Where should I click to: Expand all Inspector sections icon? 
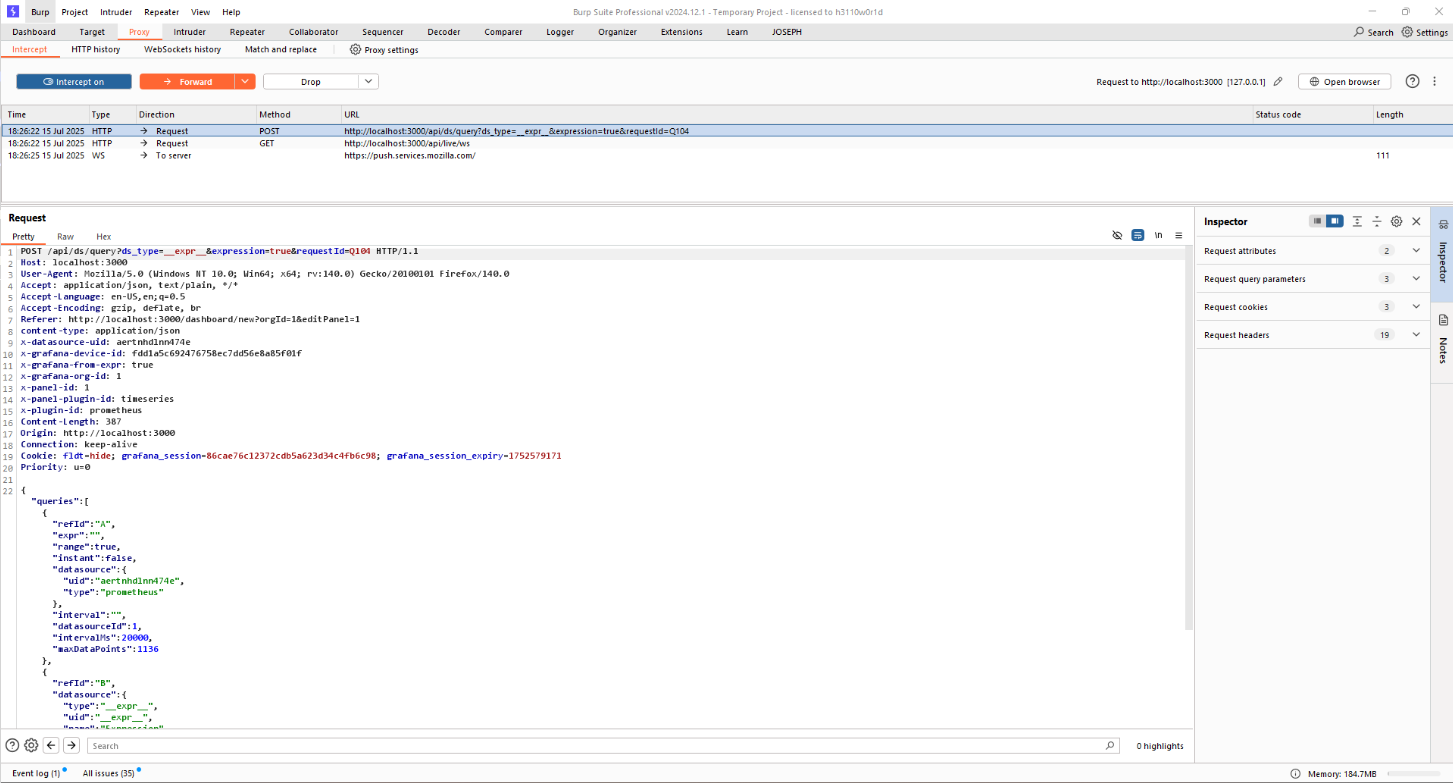click(x=1357, y=221)
